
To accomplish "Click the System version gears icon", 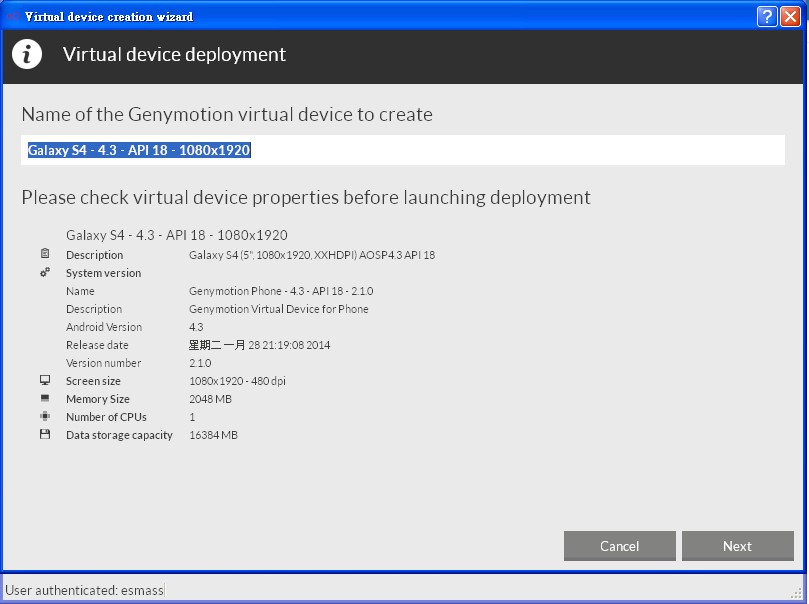I will click(45, 272).
